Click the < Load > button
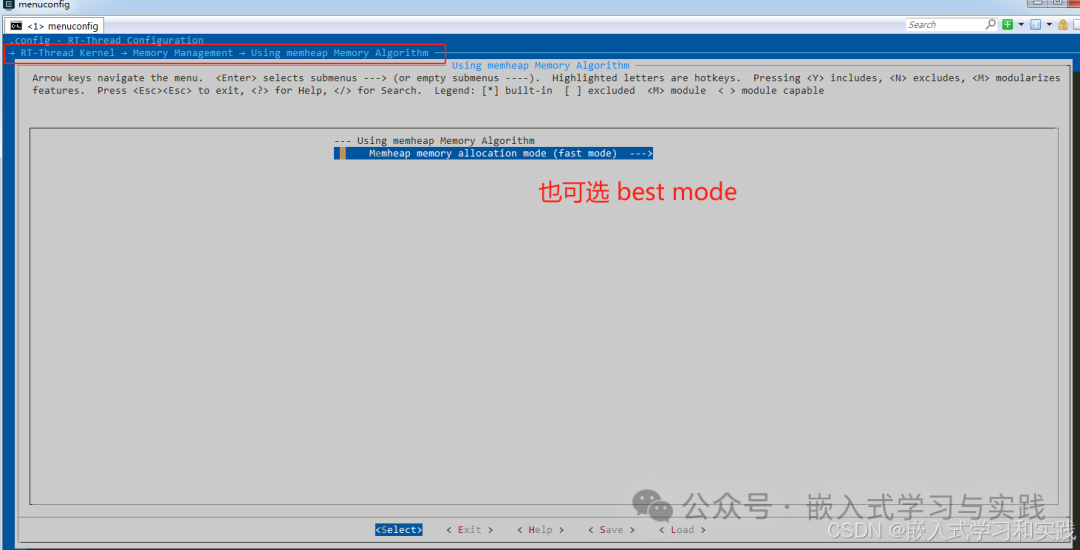1080x550 pixels. click(x=683, y=530)
